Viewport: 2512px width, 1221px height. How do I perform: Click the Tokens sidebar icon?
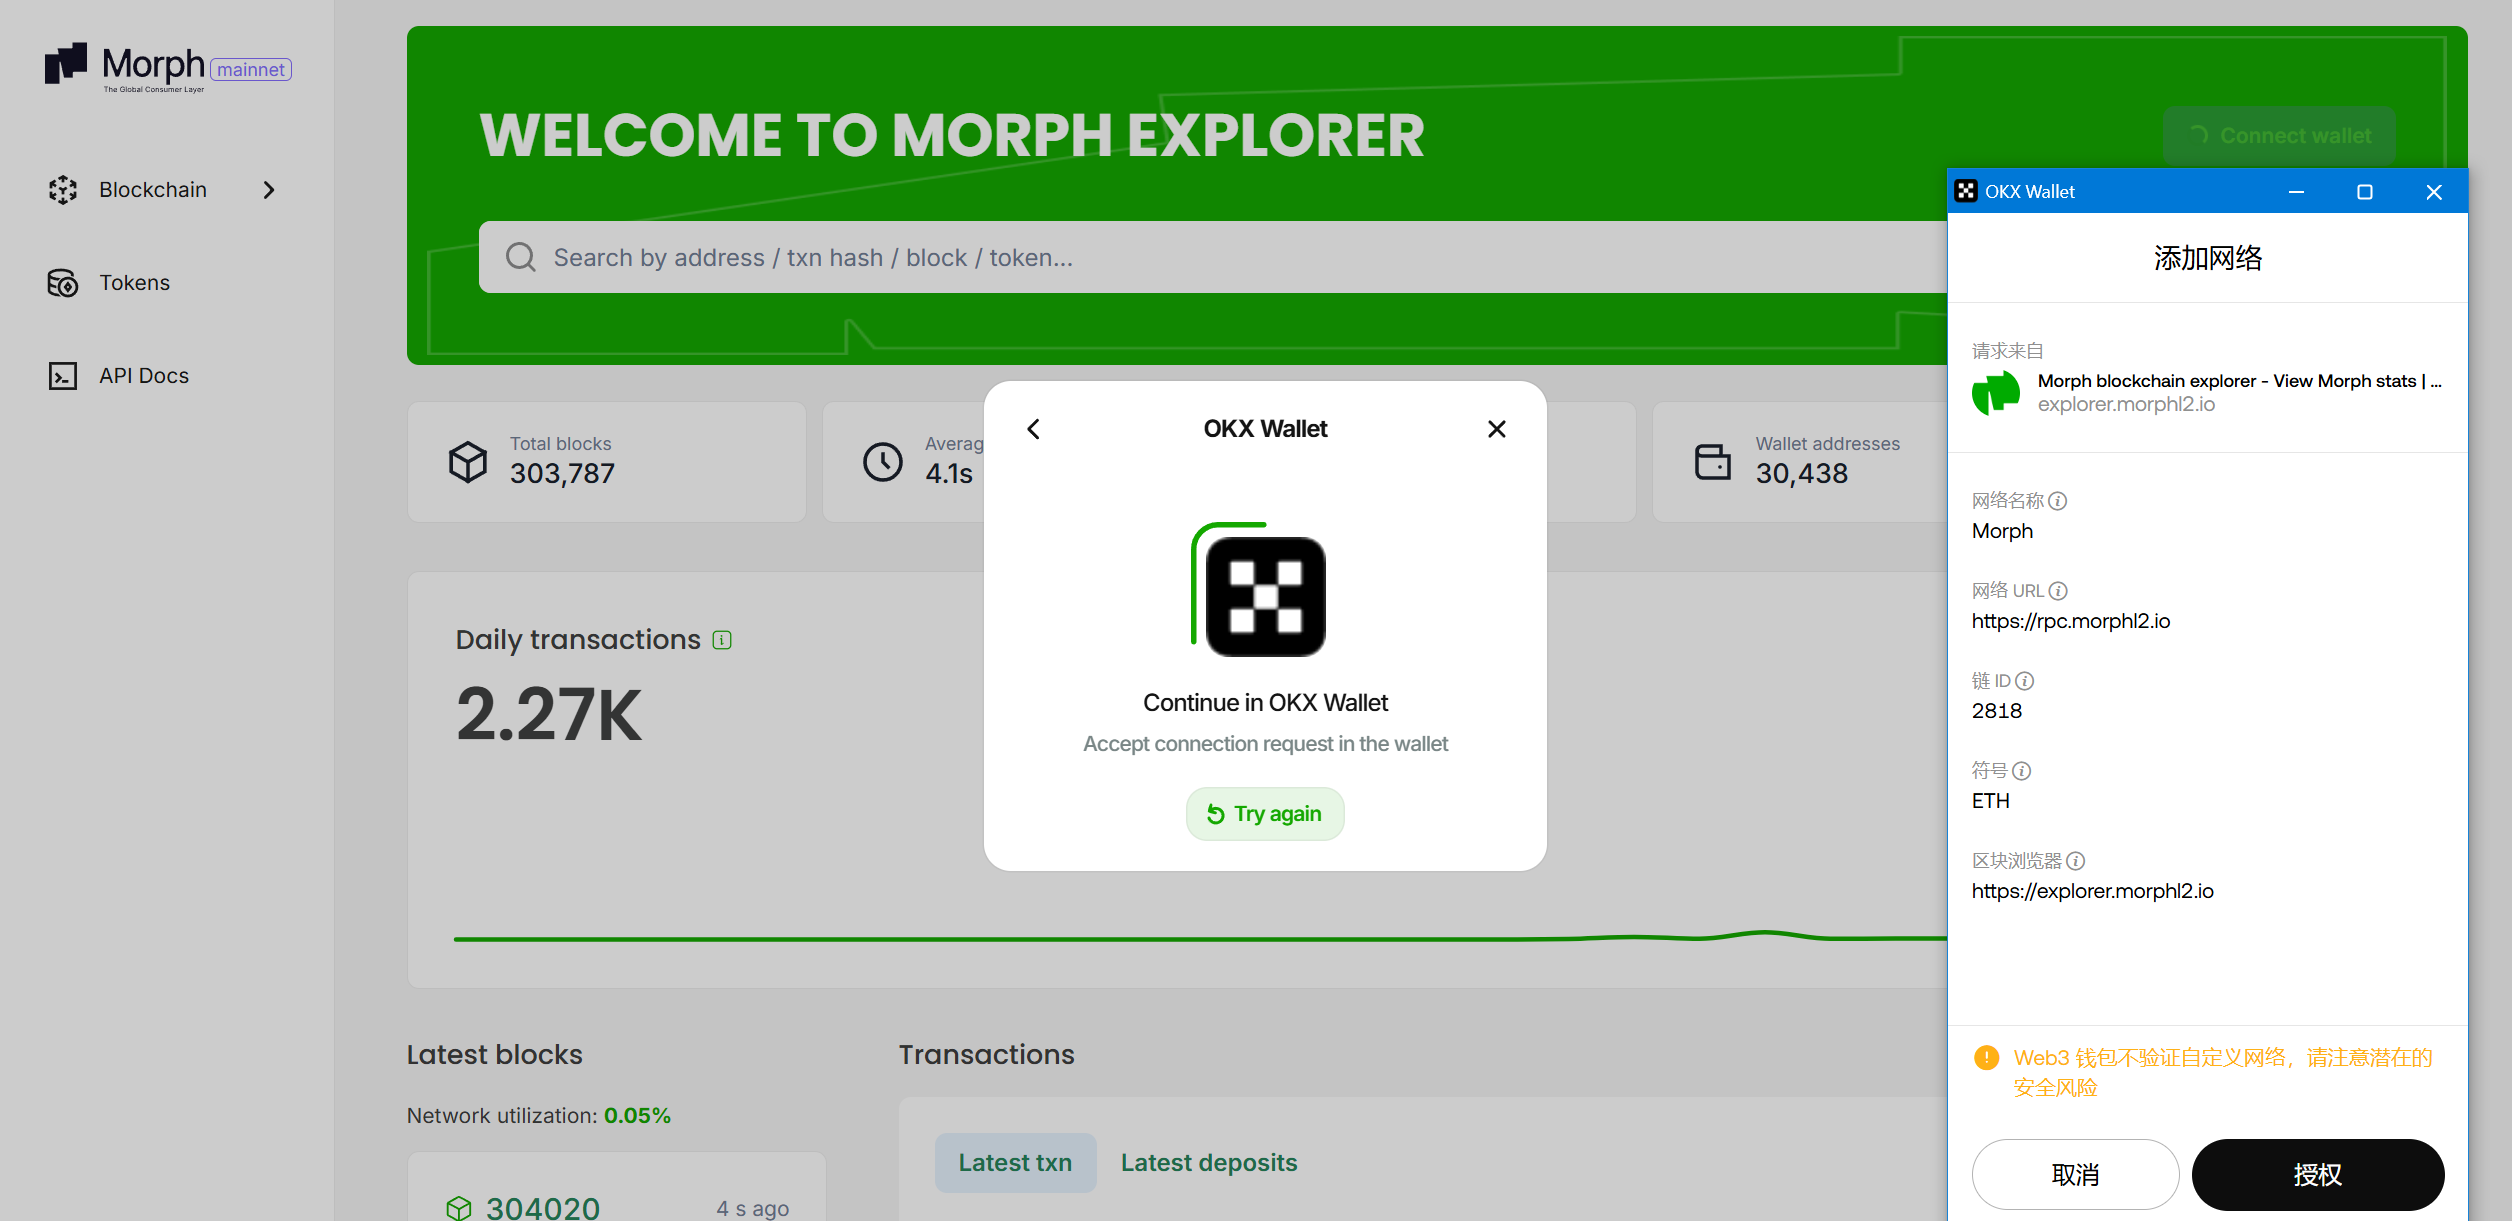(x=59, y=282)
